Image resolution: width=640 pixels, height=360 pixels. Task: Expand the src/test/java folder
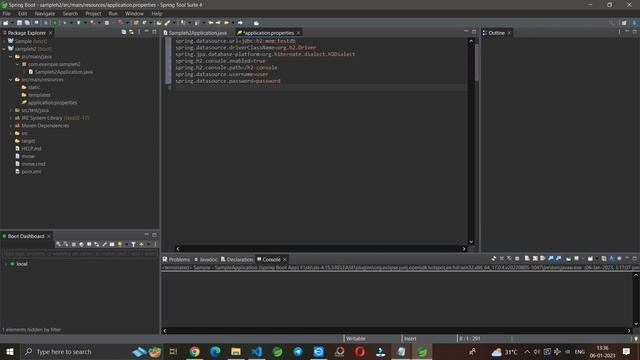(11, 110)
